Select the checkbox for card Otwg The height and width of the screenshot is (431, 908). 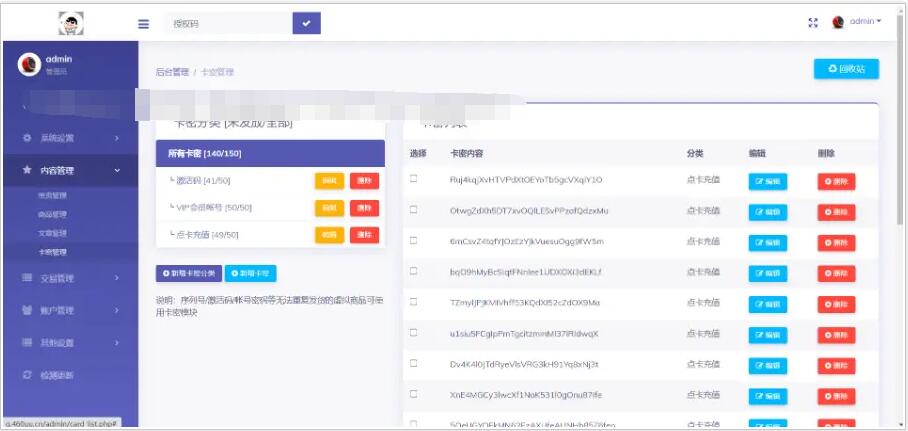click(413, 209)
